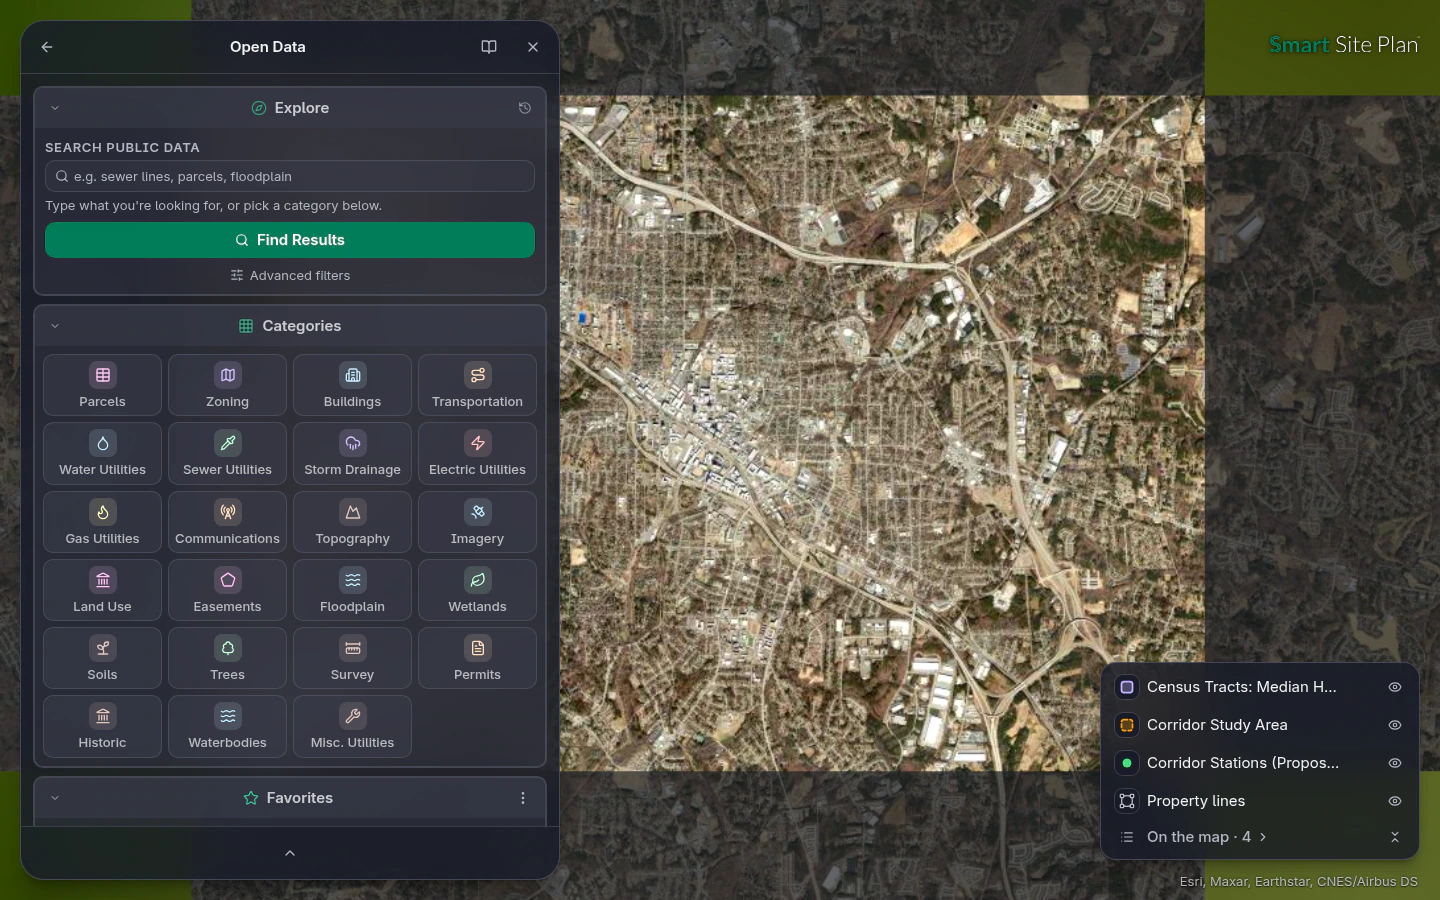Open the Easements category

click(x=227, y=590)
